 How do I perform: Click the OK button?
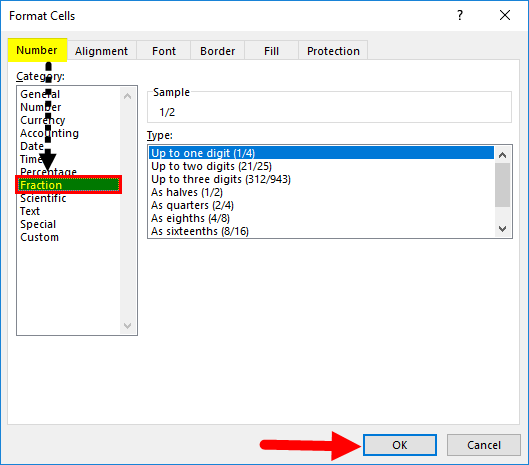400,445
